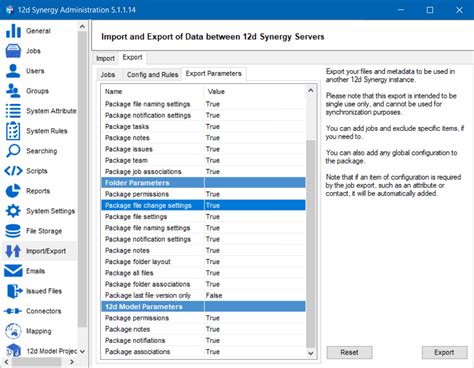Click the Scripts label in sidebar
Image resolution: width=474 pixels, height=368 pixels.
(x=37, y=171)
